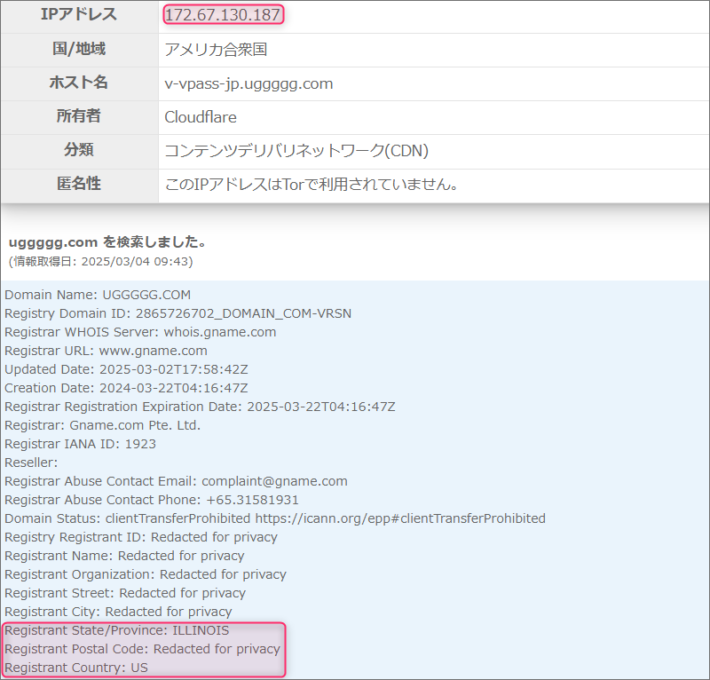Image resolution: width=710 pixels, height=680 pixels.
Task: Click the ホスト名 row label
Action: (79, 83)
